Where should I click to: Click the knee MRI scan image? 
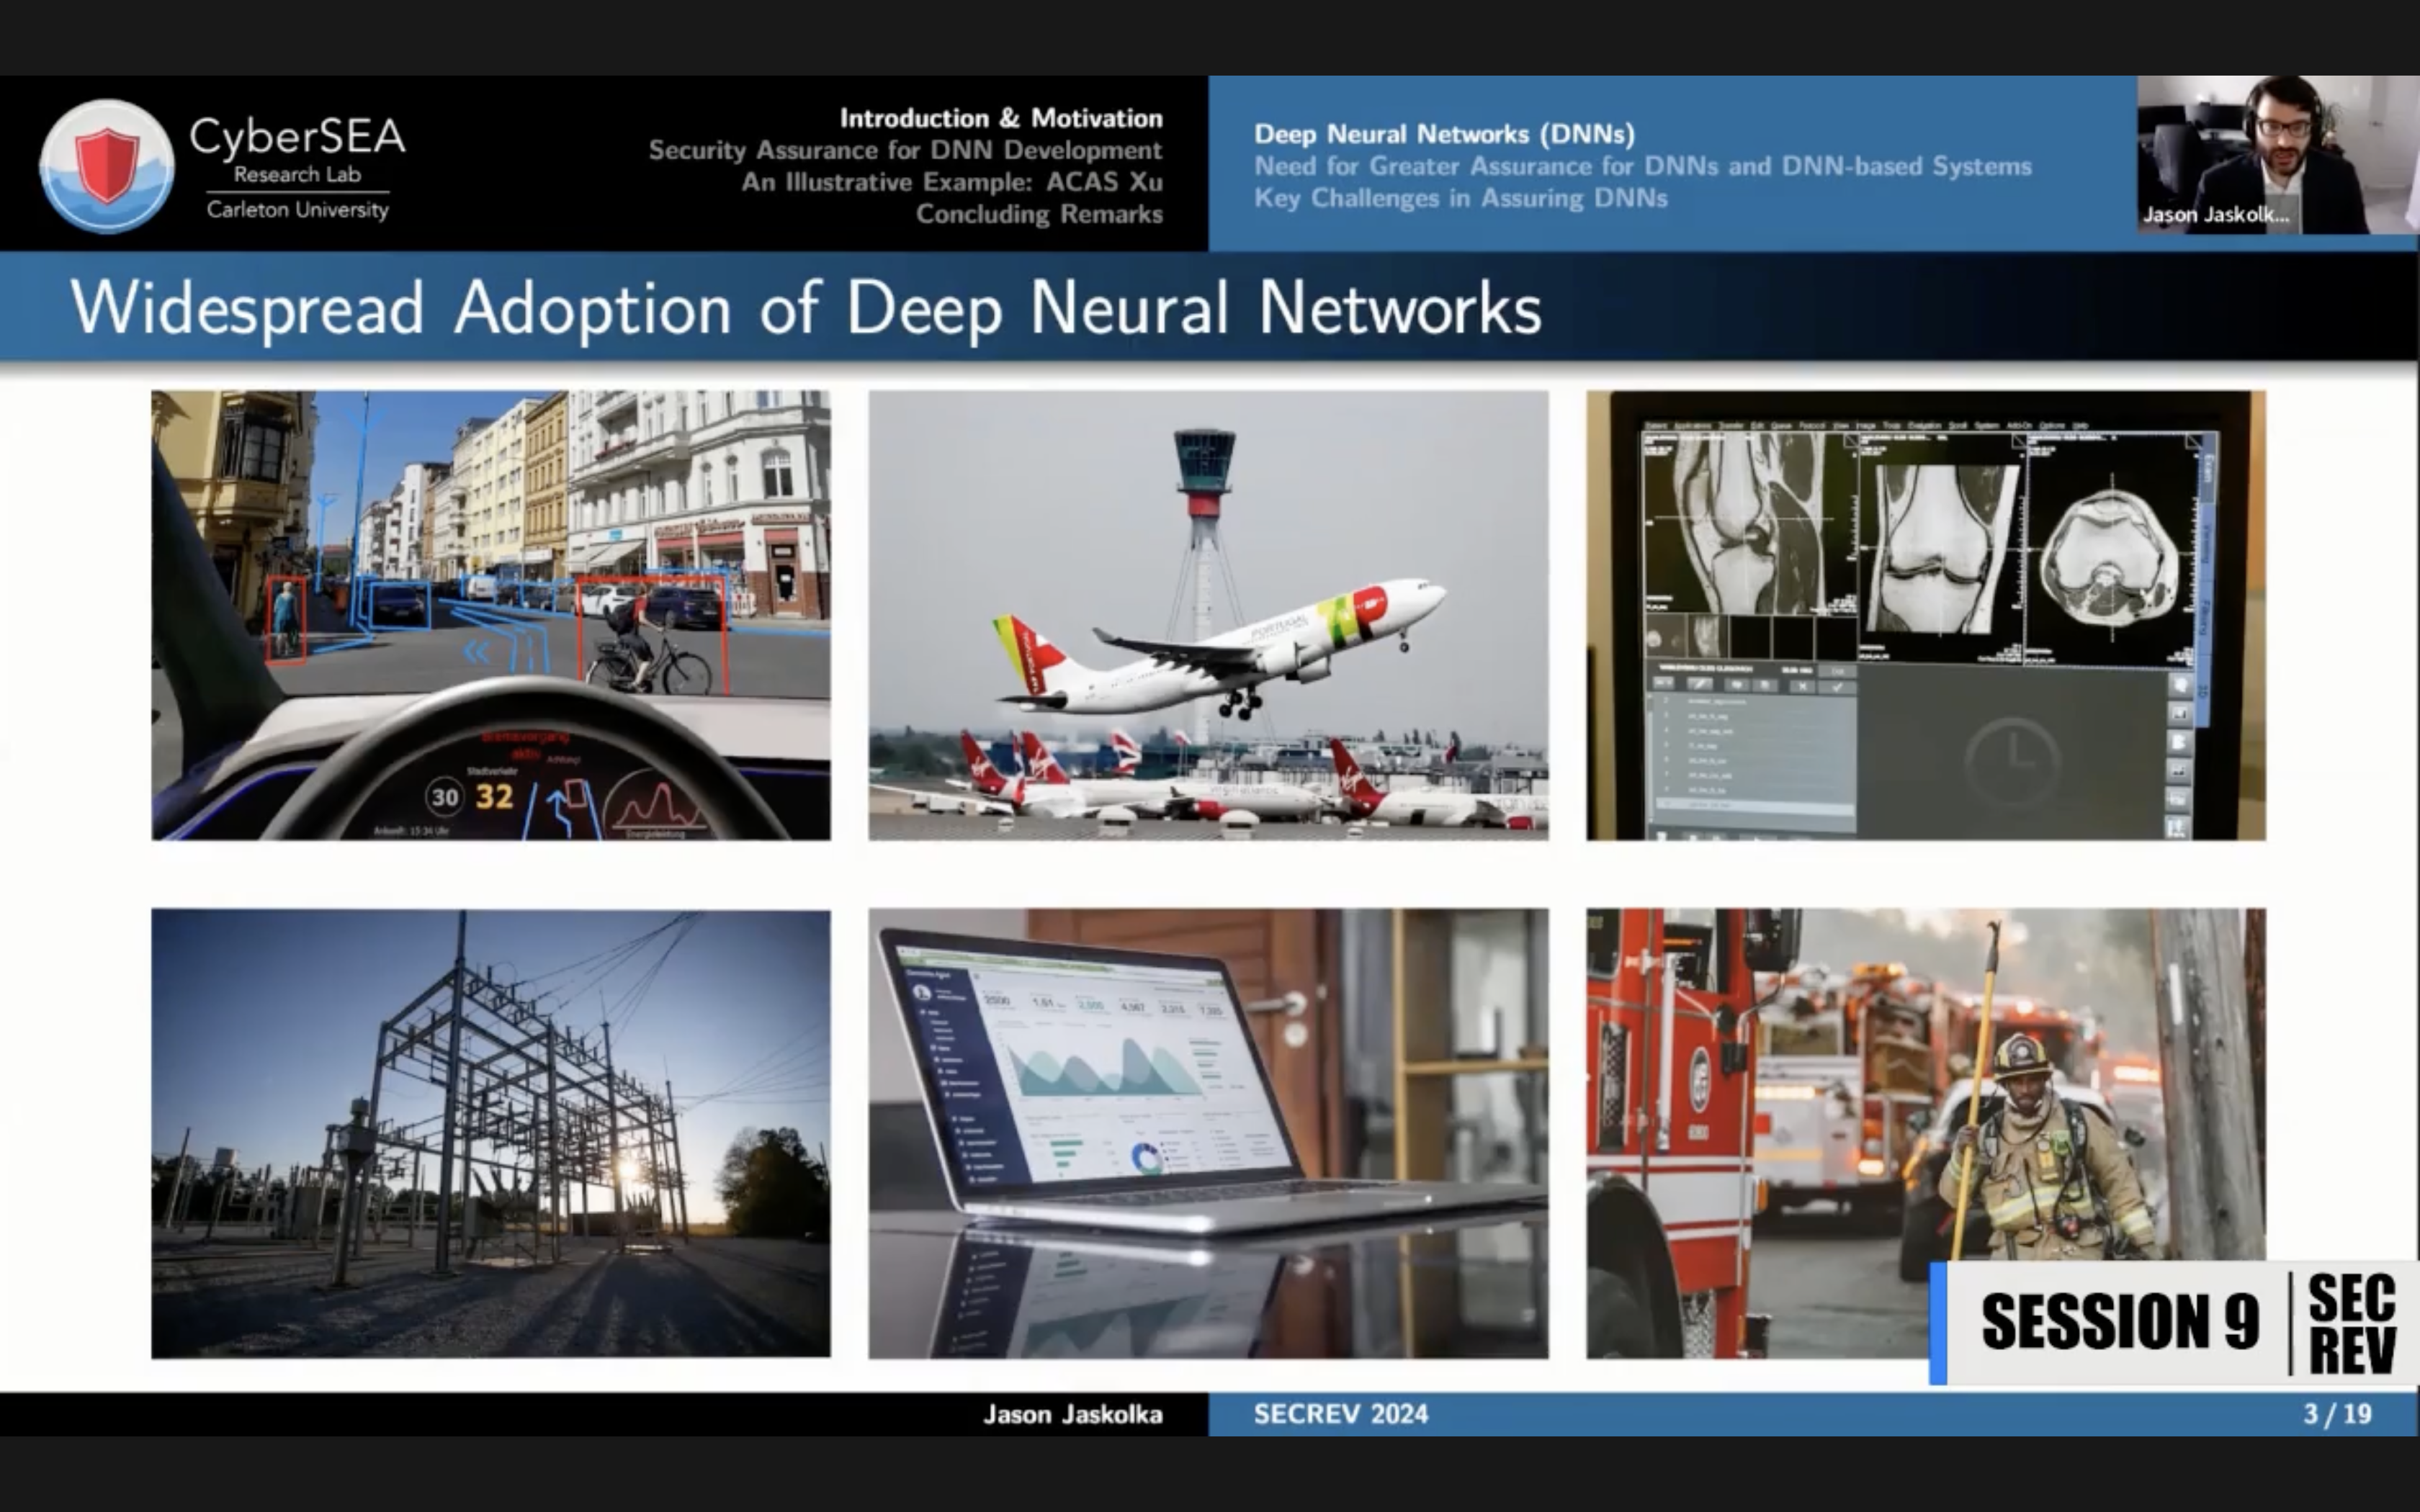click(1925, 615)
